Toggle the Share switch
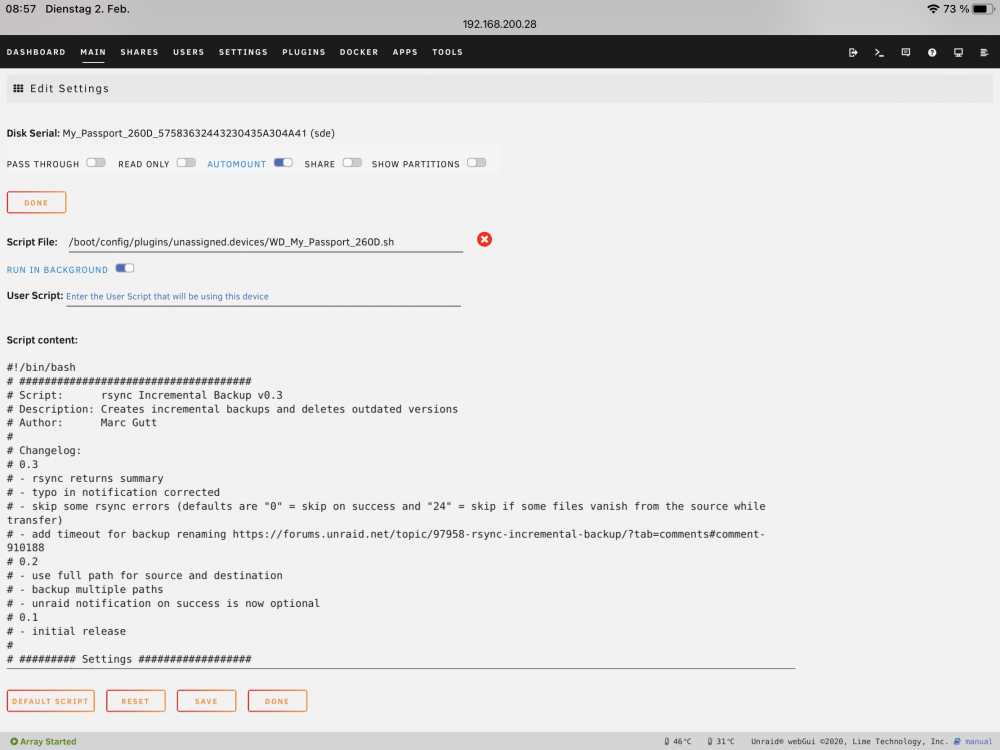Image resolution: width=1000 pixels, height=750 pixels. (352, 163)
